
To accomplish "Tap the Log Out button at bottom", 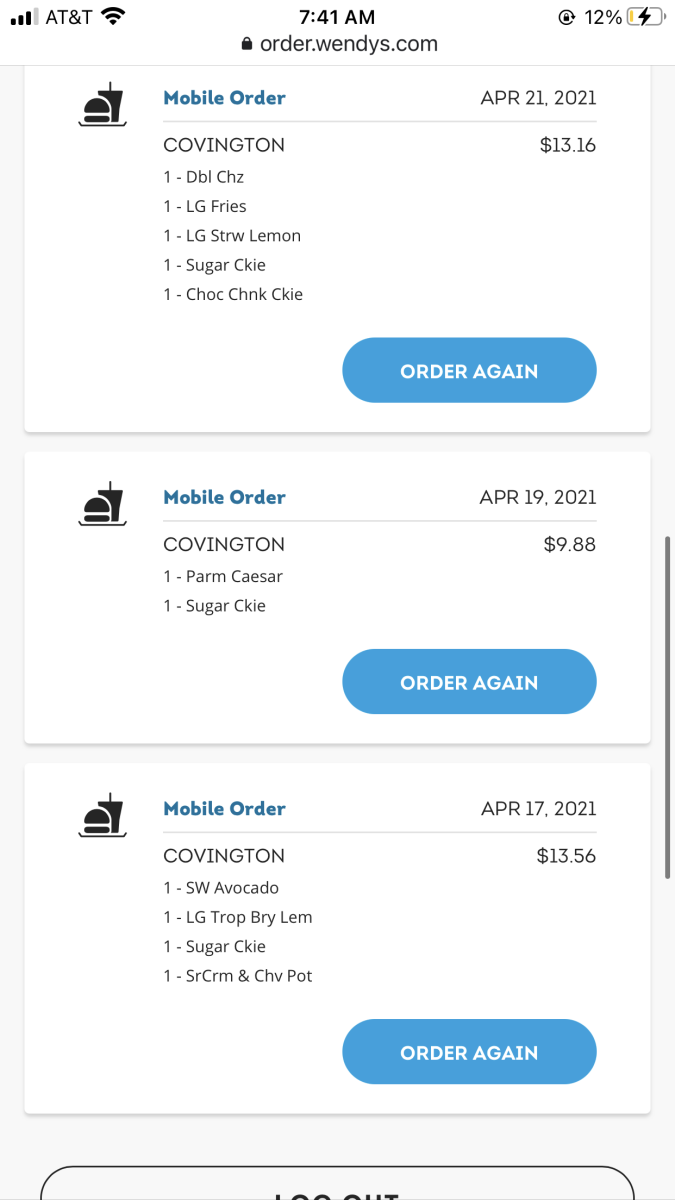I will pyautogui.click(x=337, y=1187).
